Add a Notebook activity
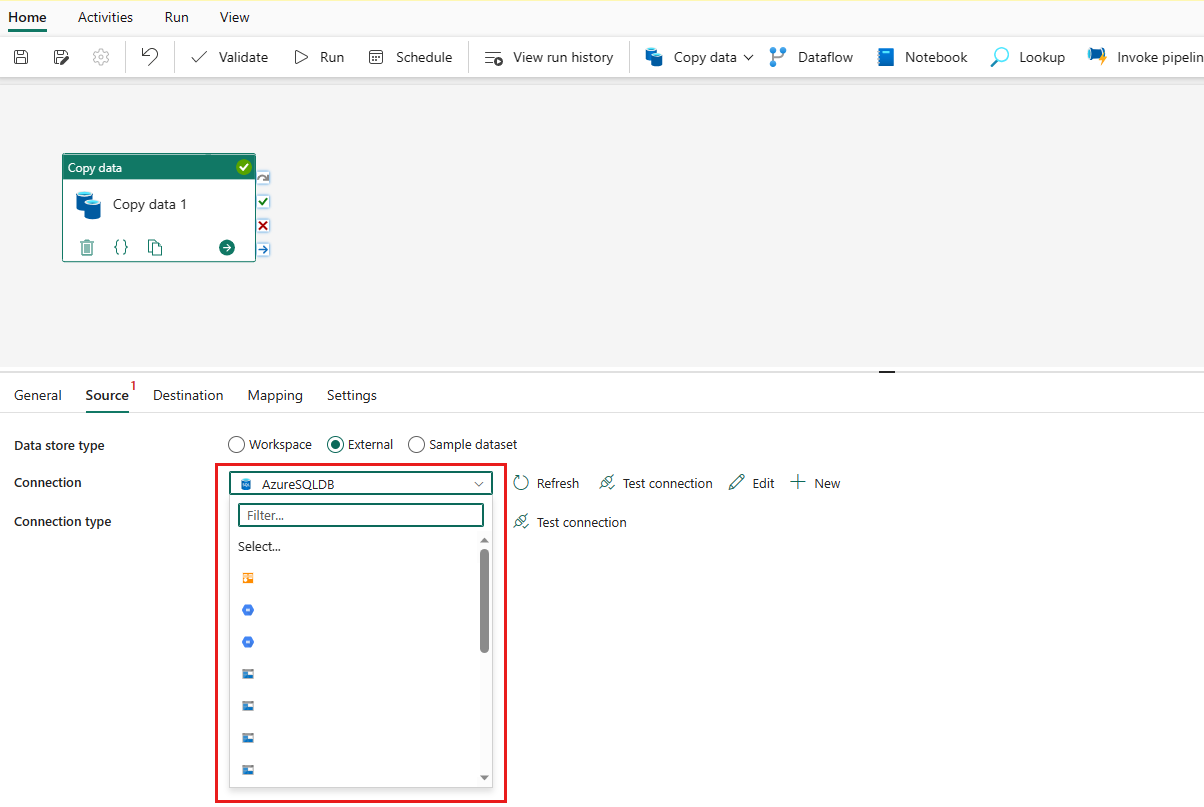Image resolution: width=1204 pixels, height=807 pixels. [x=922, y=57]
